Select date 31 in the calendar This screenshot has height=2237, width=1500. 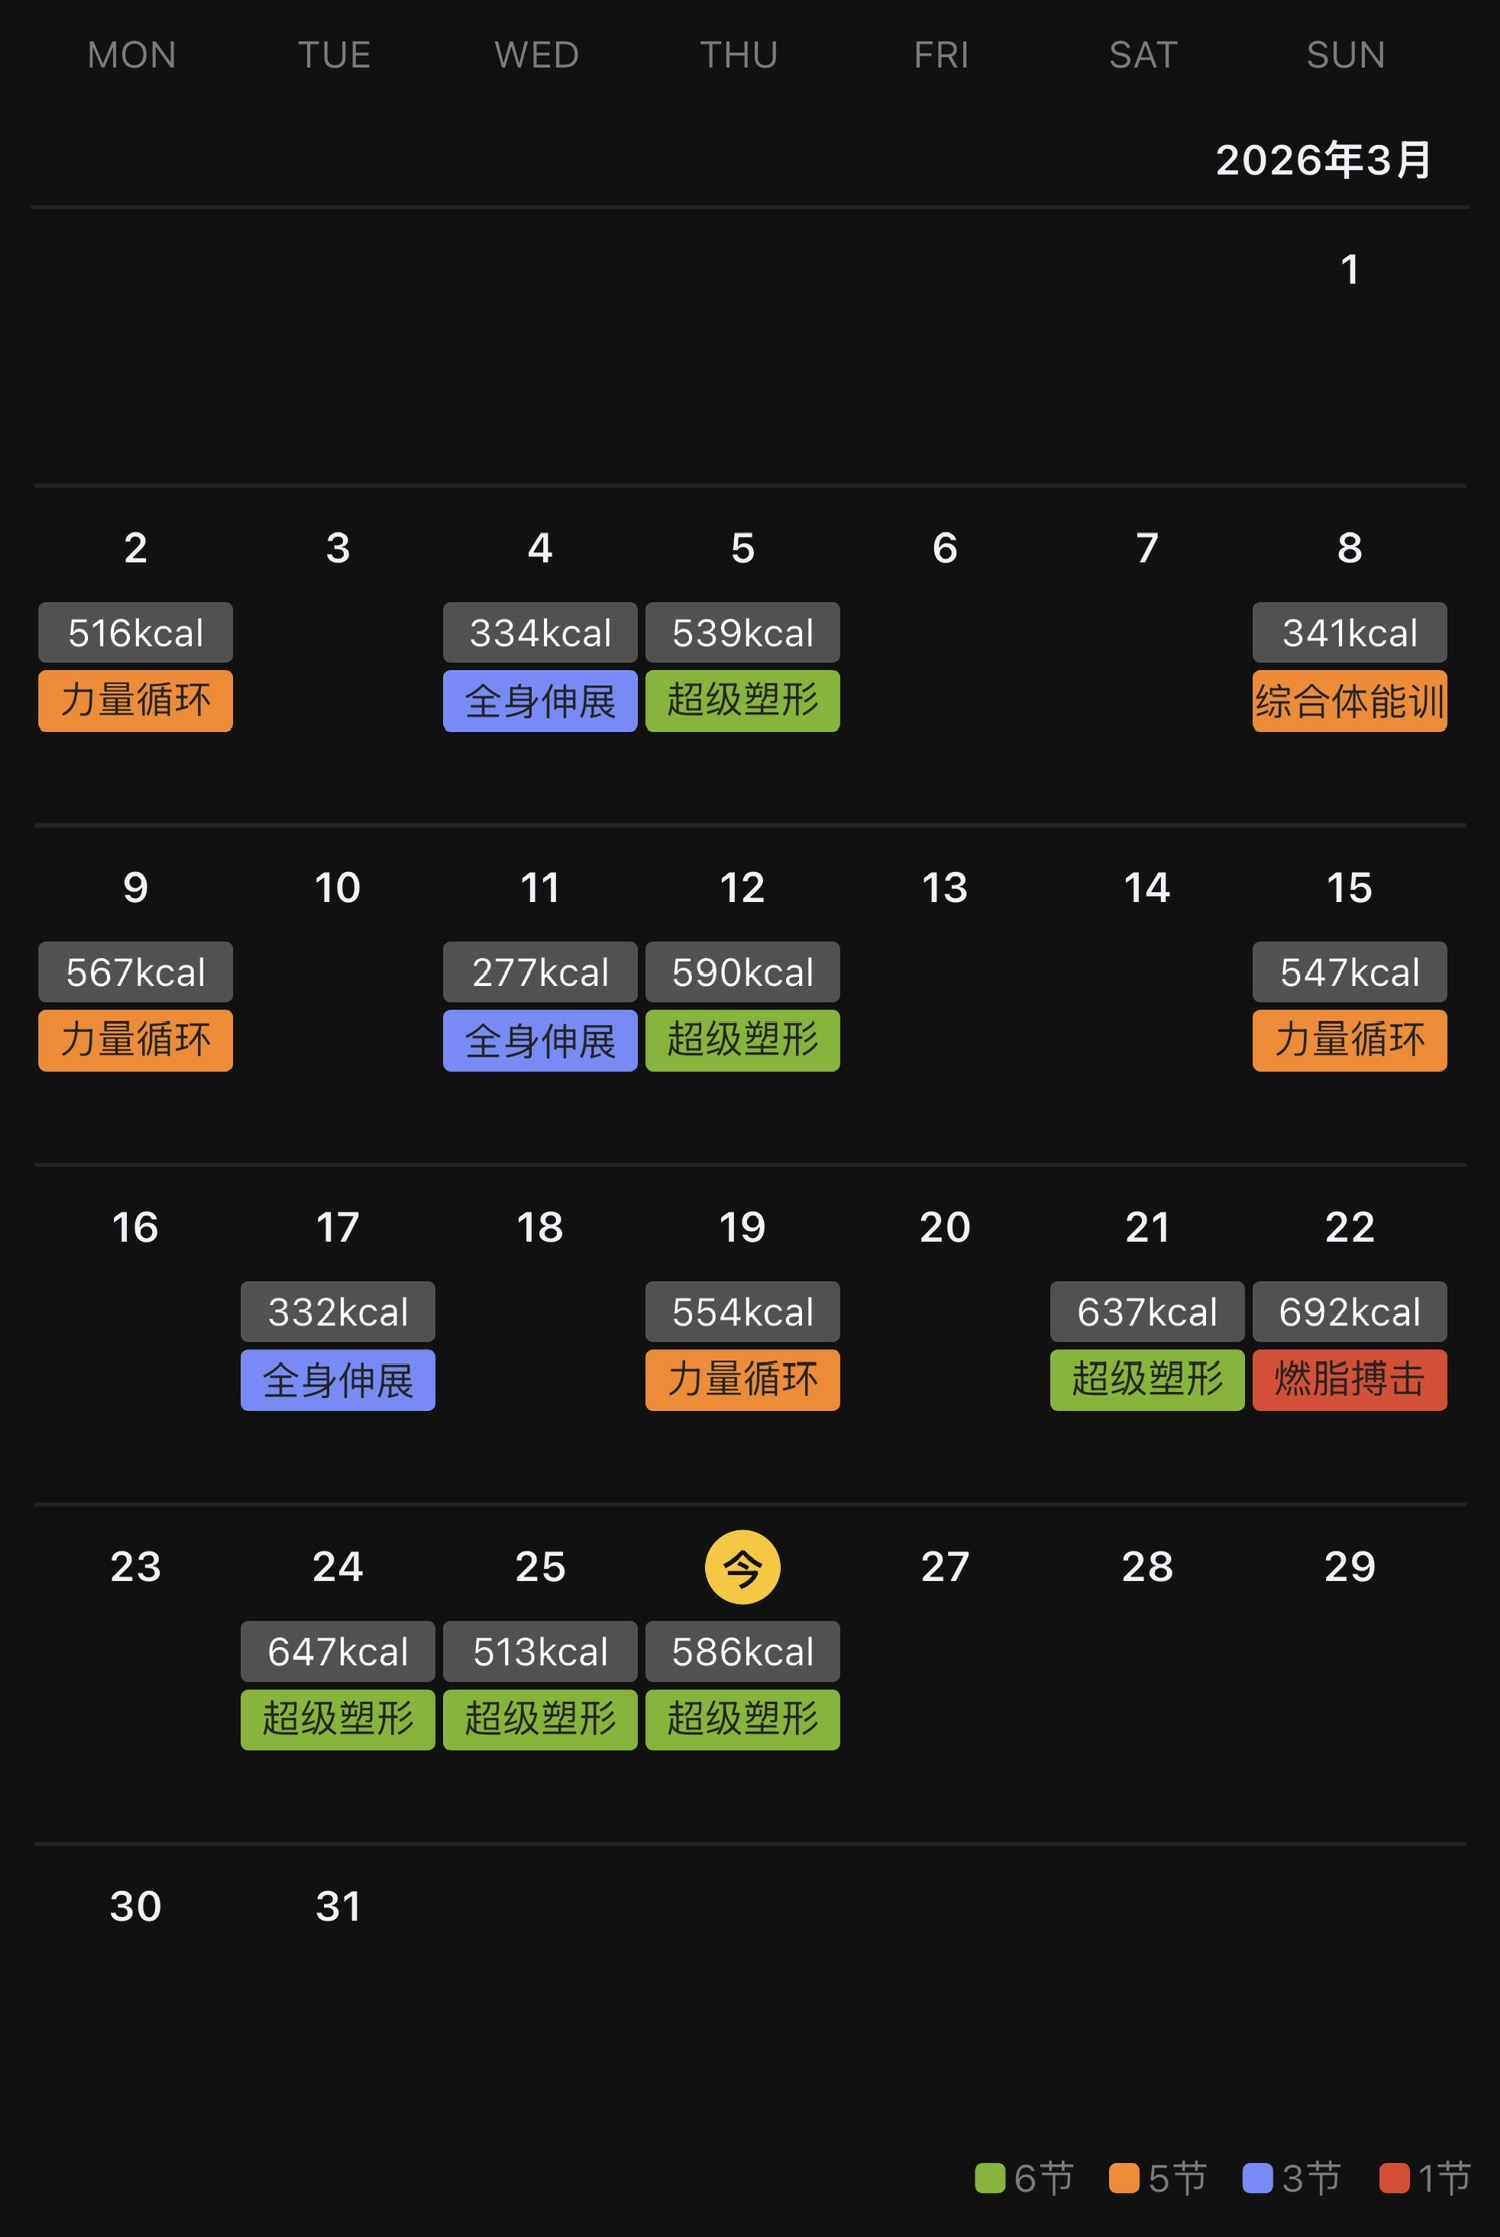pos(338,1906)
